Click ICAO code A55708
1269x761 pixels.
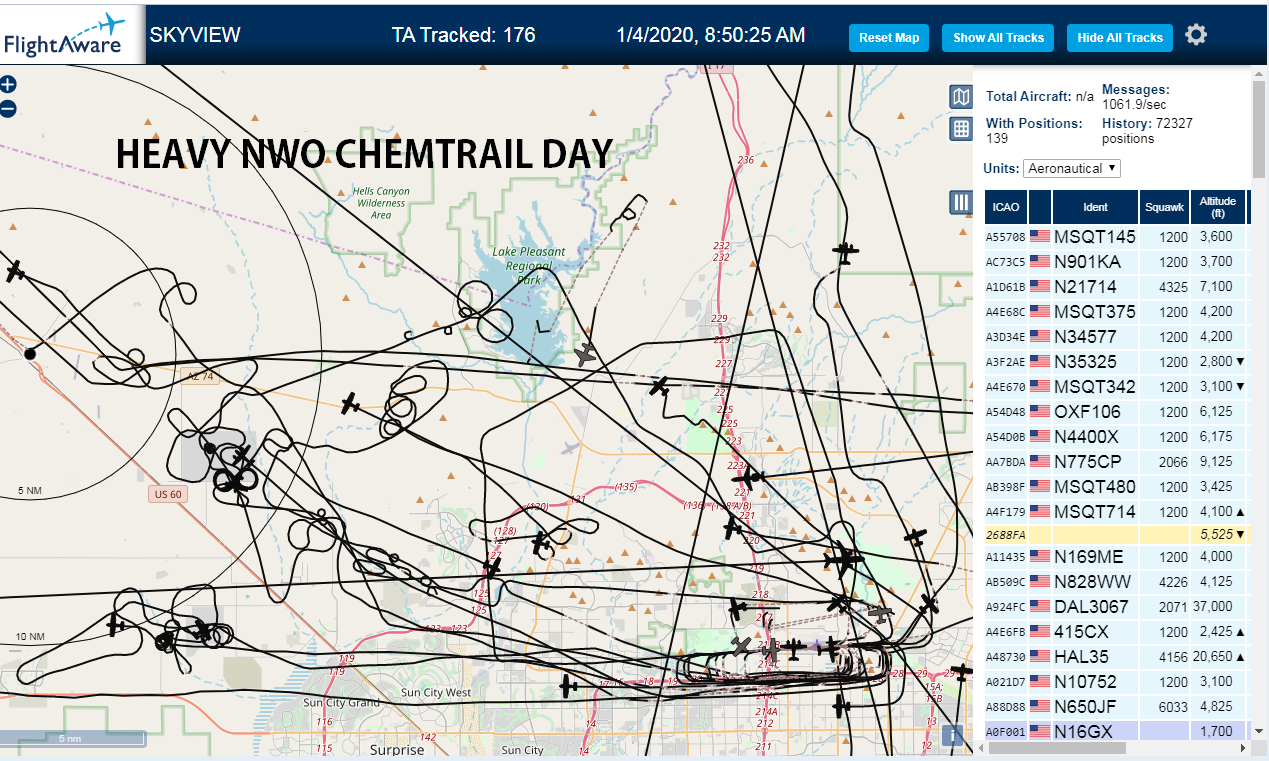point(1005,238)
